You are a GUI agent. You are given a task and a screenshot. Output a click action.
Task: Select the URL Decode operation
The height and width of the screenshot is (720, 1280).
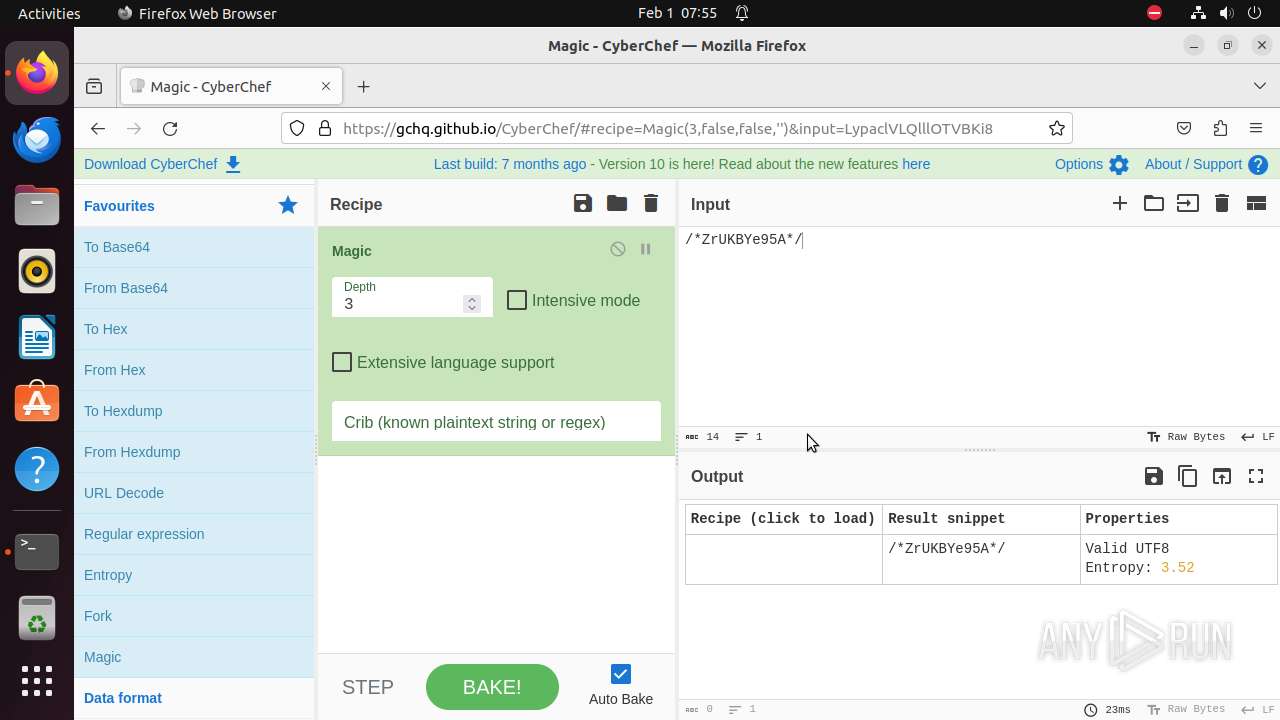[194, 493]
